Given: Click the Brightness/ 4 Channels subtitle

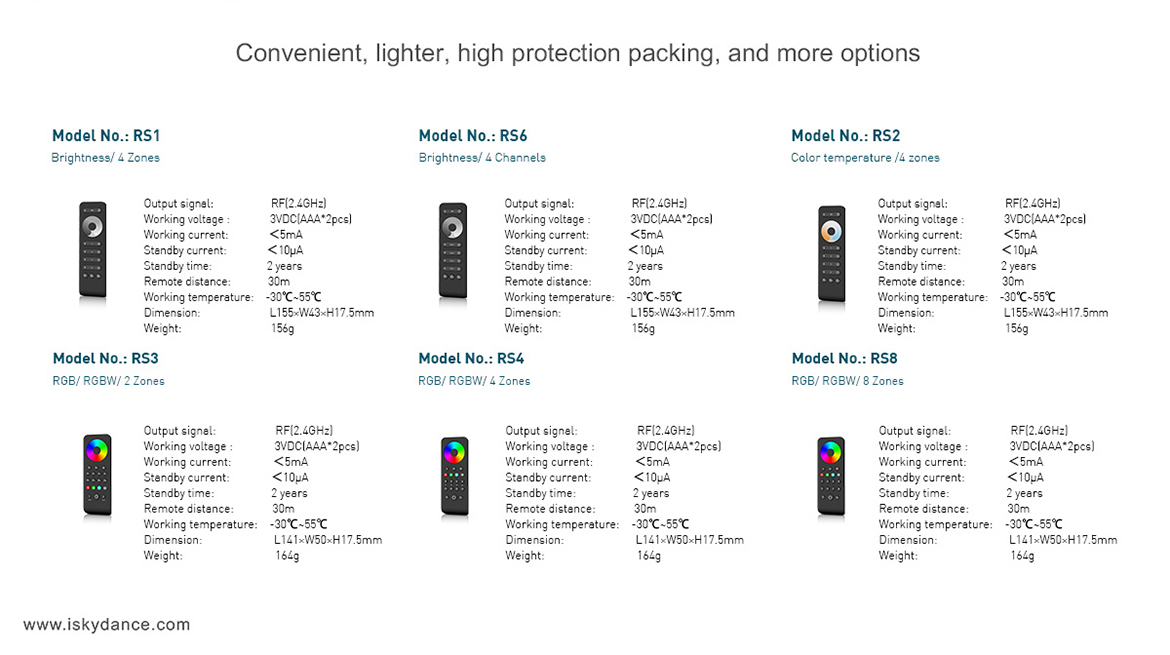Looking at the screenshot, I should (x=482, y=157).
